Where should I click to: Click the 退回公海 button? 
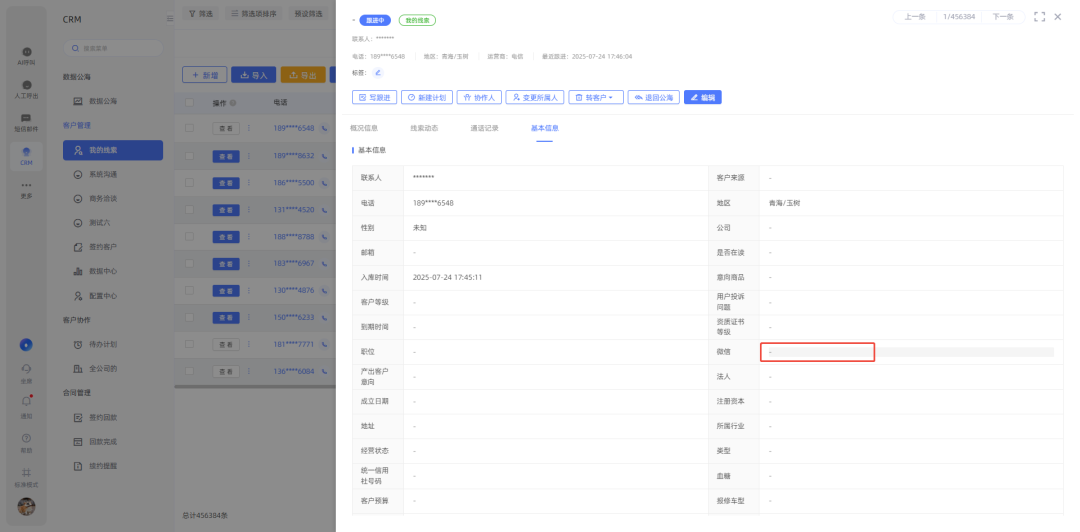(654, 98)
